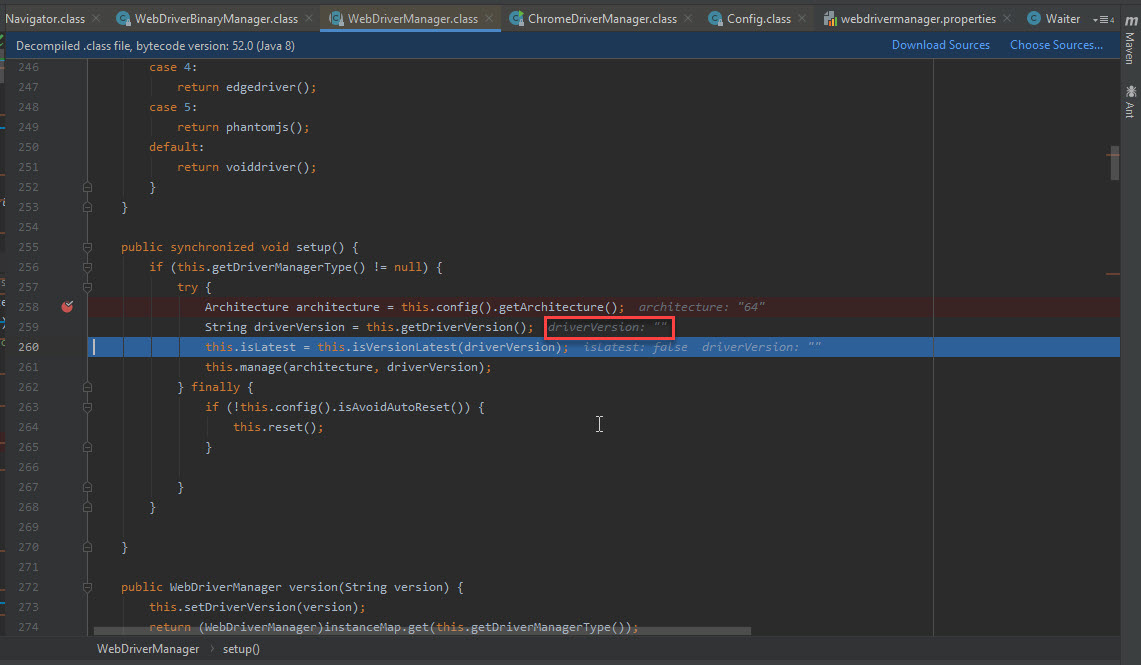Open the hidden tabs list showing 4
Viewport: 1141px width, 665px height.
1104,17
